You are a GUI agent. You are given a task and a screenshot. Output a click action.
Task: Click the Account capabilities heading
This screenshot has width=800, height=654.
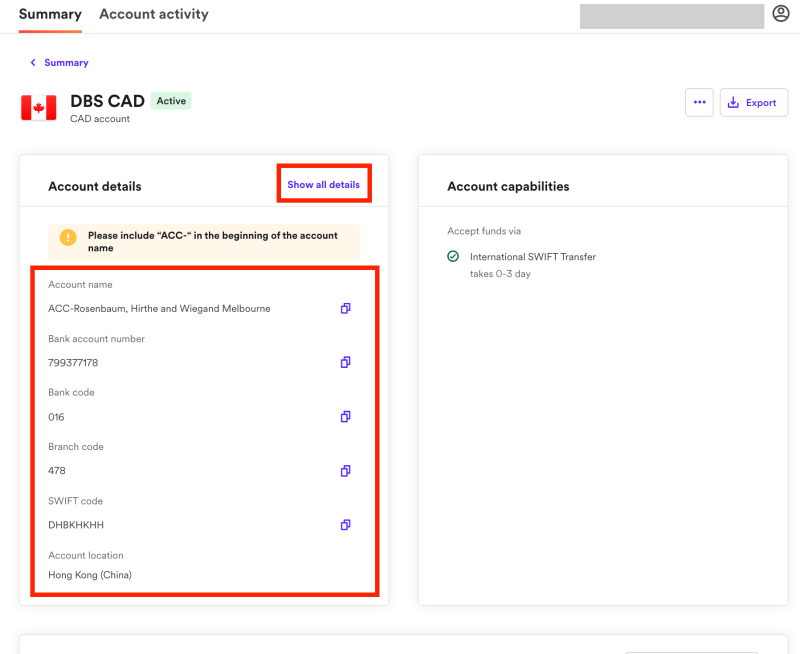point(508,187)
